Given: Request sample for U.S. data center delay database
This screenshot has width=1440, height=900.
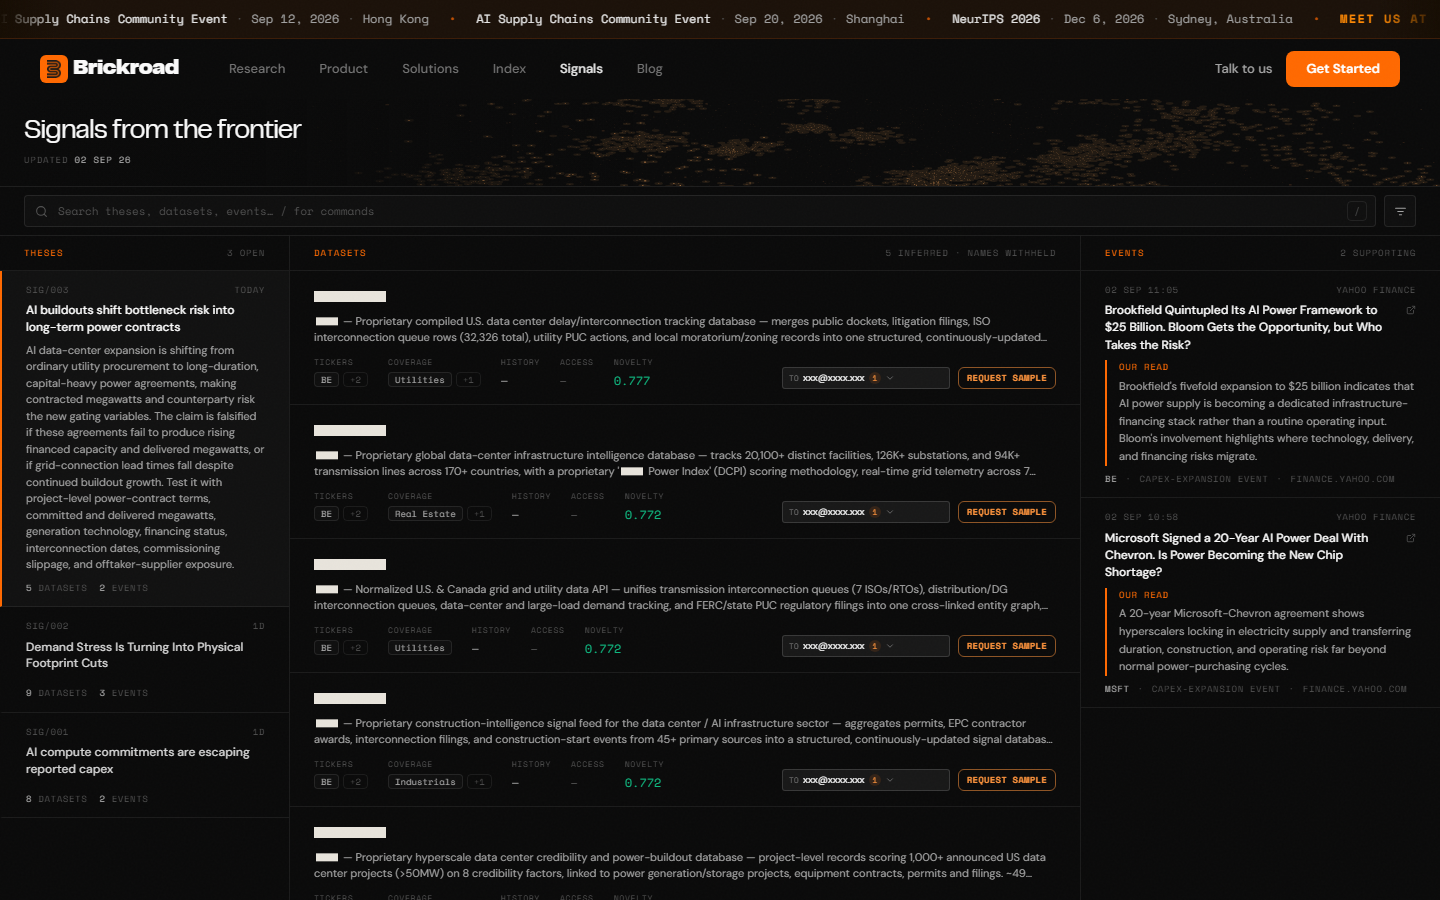Looking at the screenshot, I should click(1007, 378).
